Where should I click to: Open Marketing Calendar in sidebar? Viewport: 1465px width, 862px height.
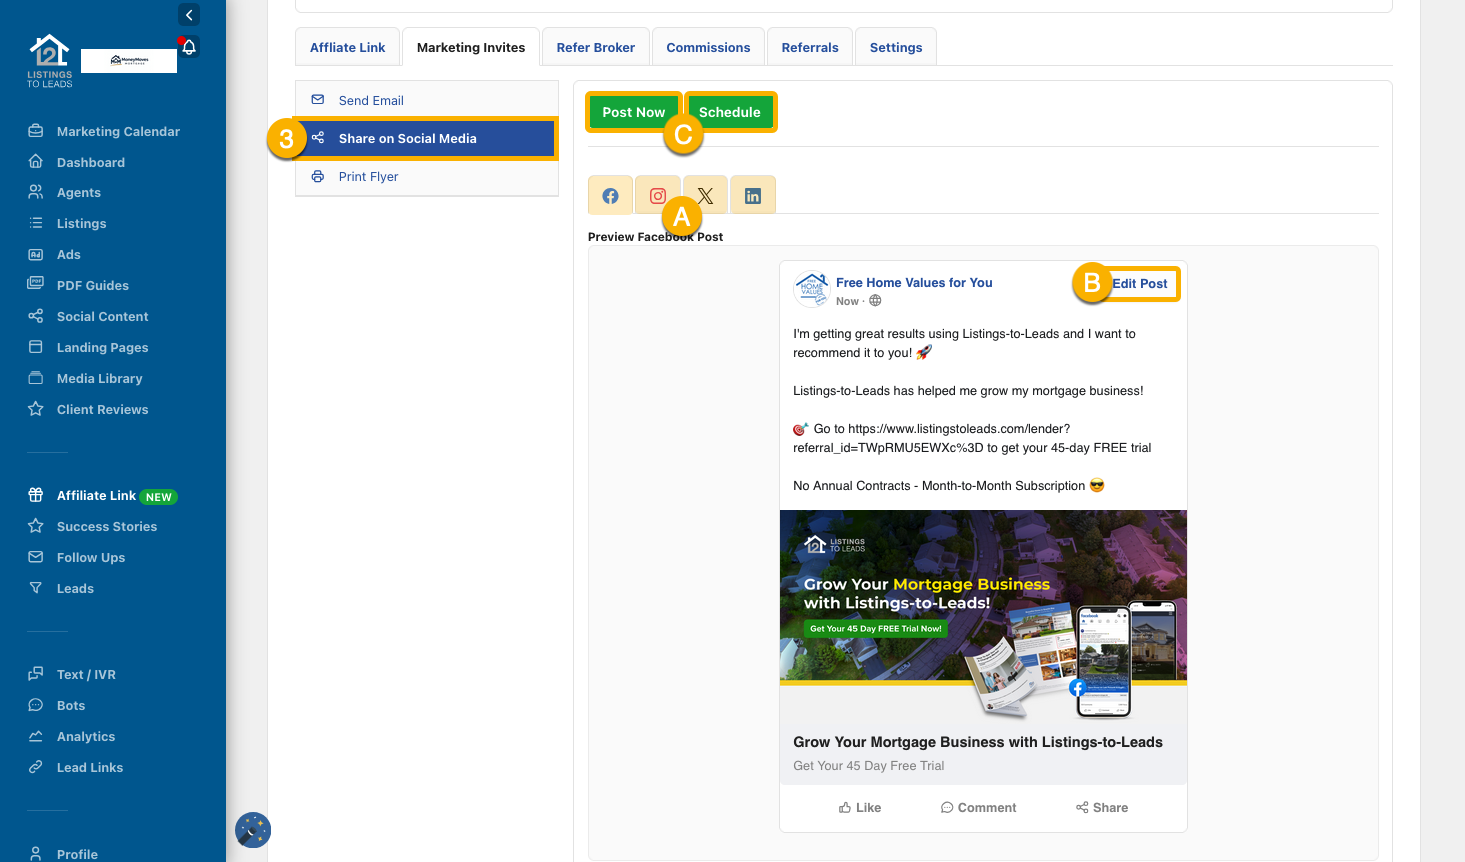click(x=118, y=132)
